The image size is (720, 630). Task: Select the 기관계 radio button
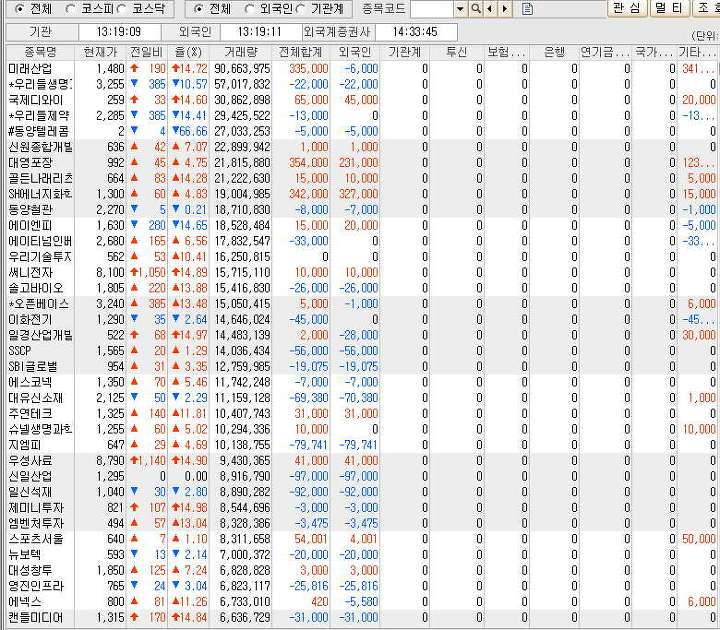point(301,9)
